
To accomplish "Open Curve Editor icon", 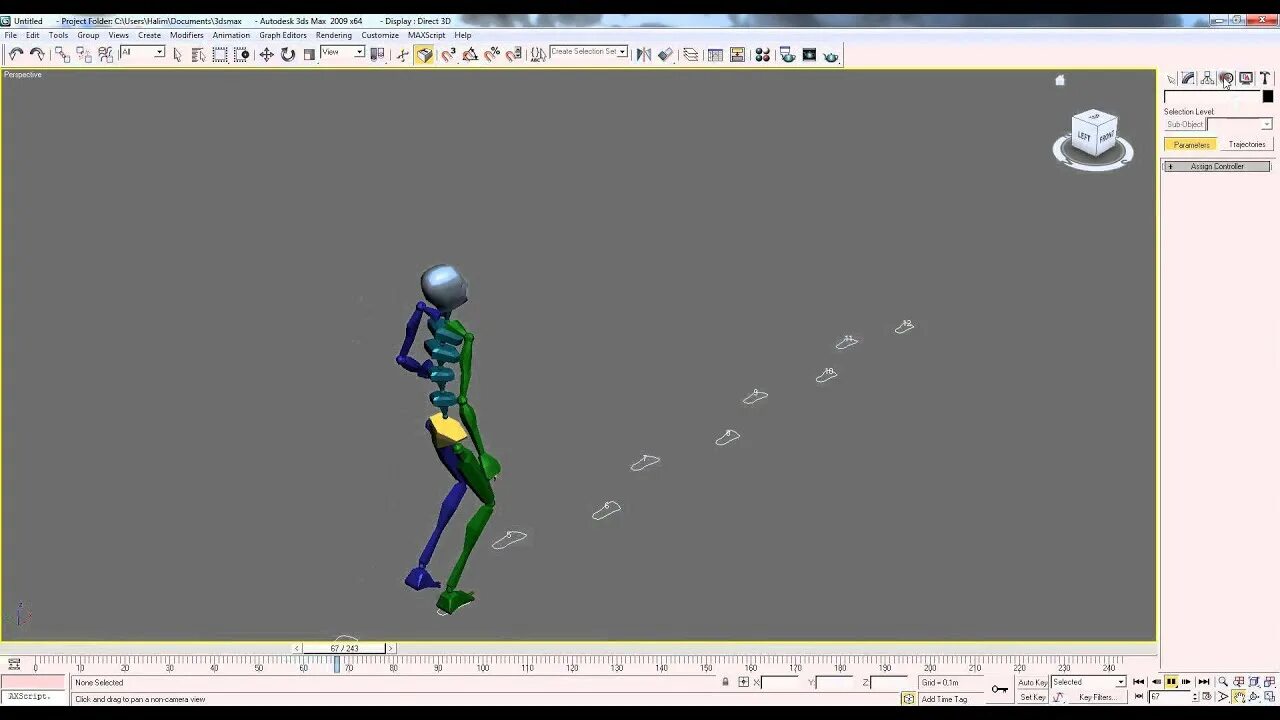I will pos(715,55).
